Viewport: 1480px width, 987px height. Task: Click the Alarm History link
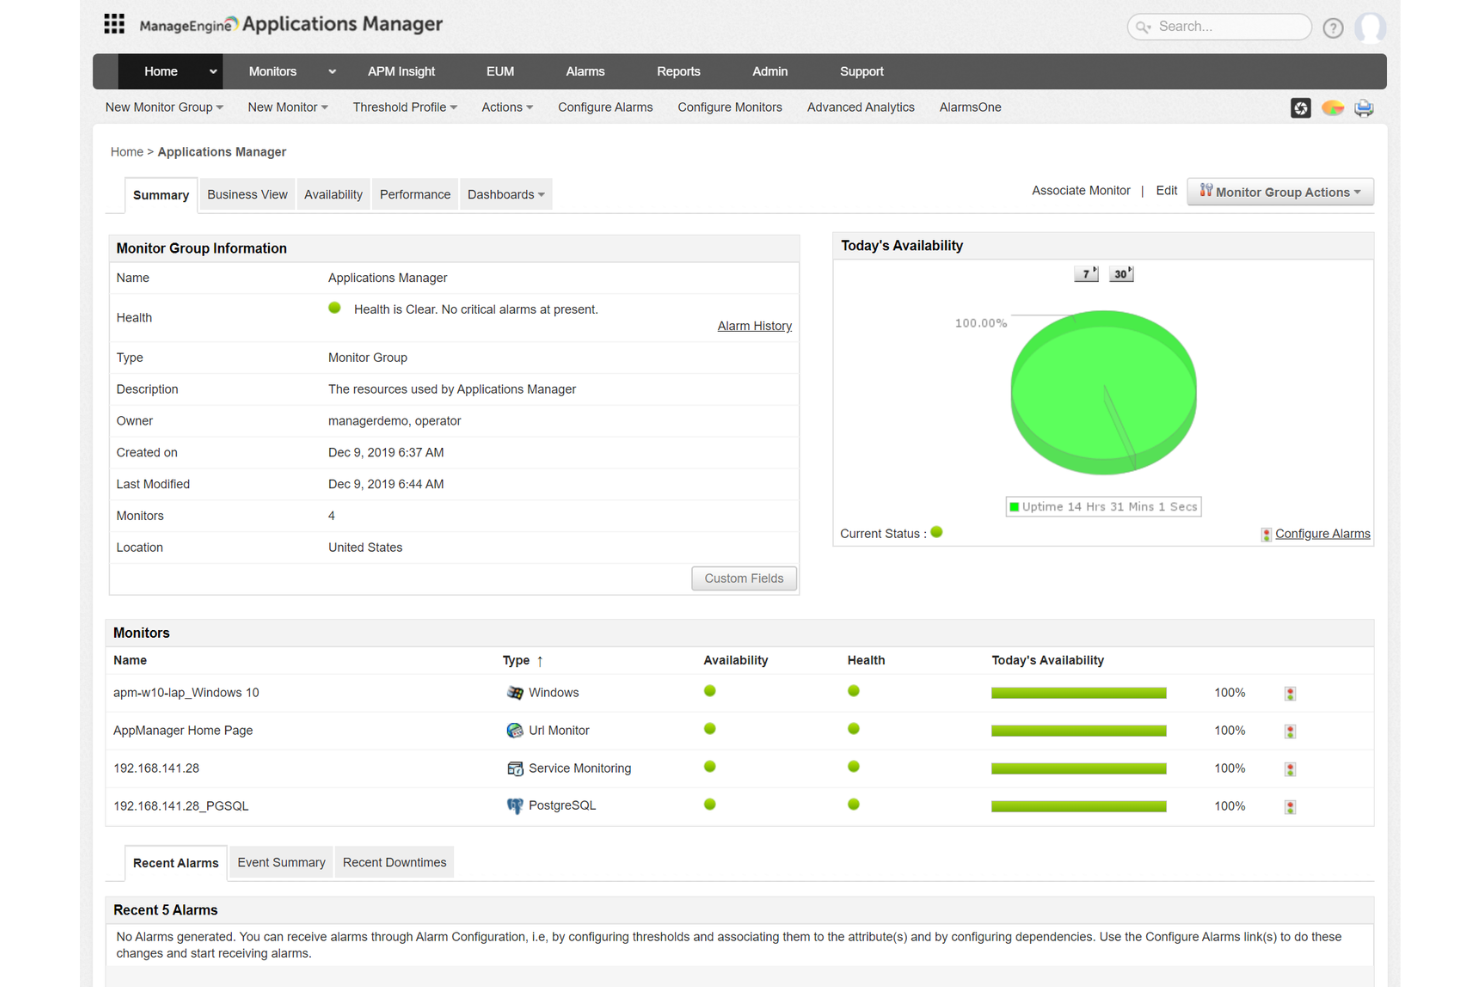point(754,325)
